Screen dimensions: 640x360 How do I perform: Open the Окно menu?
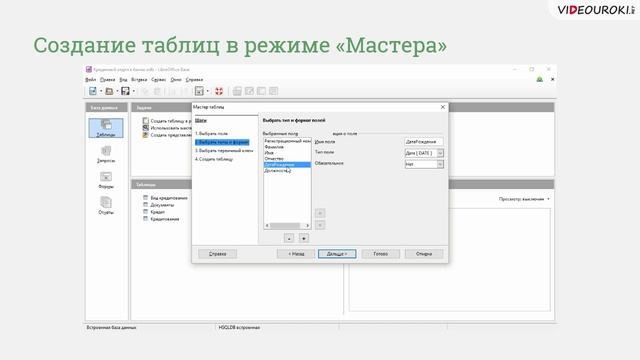pos(176,80)
